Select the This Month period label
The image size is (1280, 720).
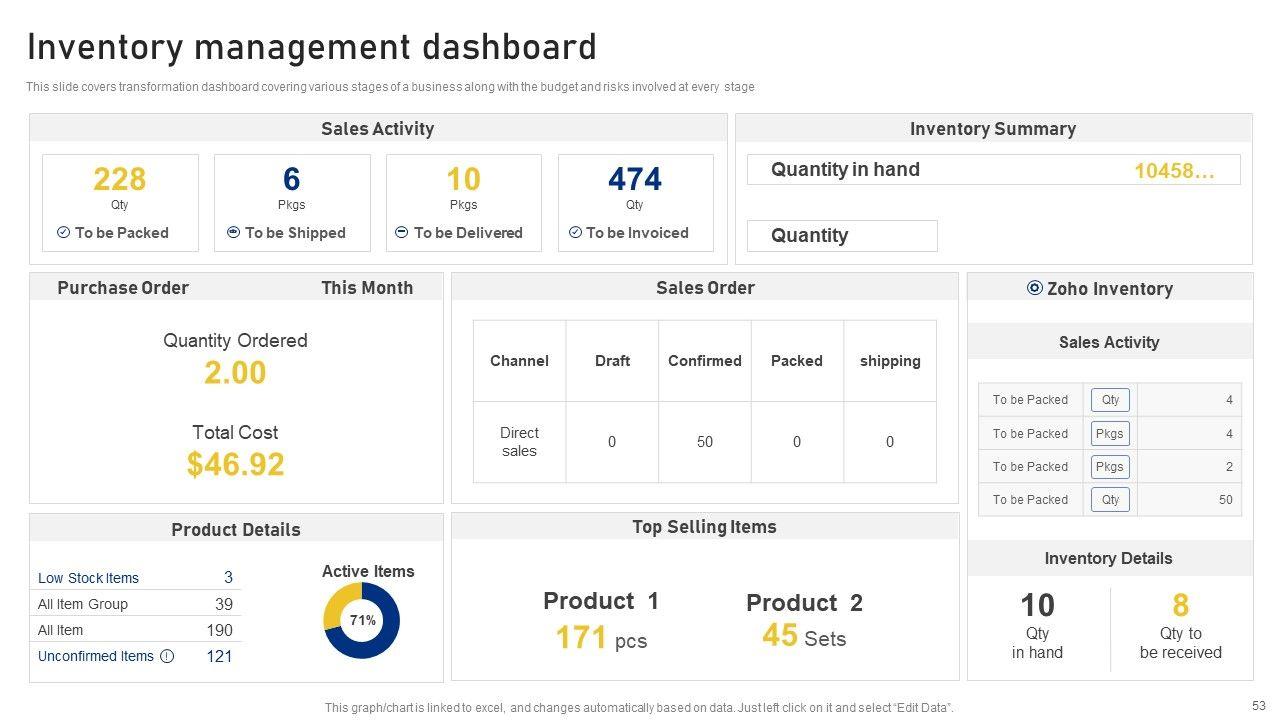(367, 288)
